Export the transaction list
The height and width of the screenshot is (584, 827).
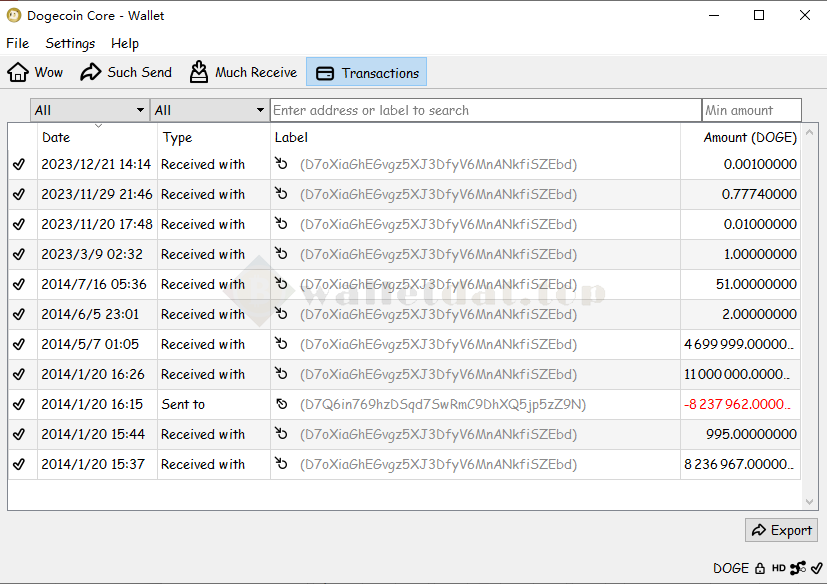[x=781, y=530]
